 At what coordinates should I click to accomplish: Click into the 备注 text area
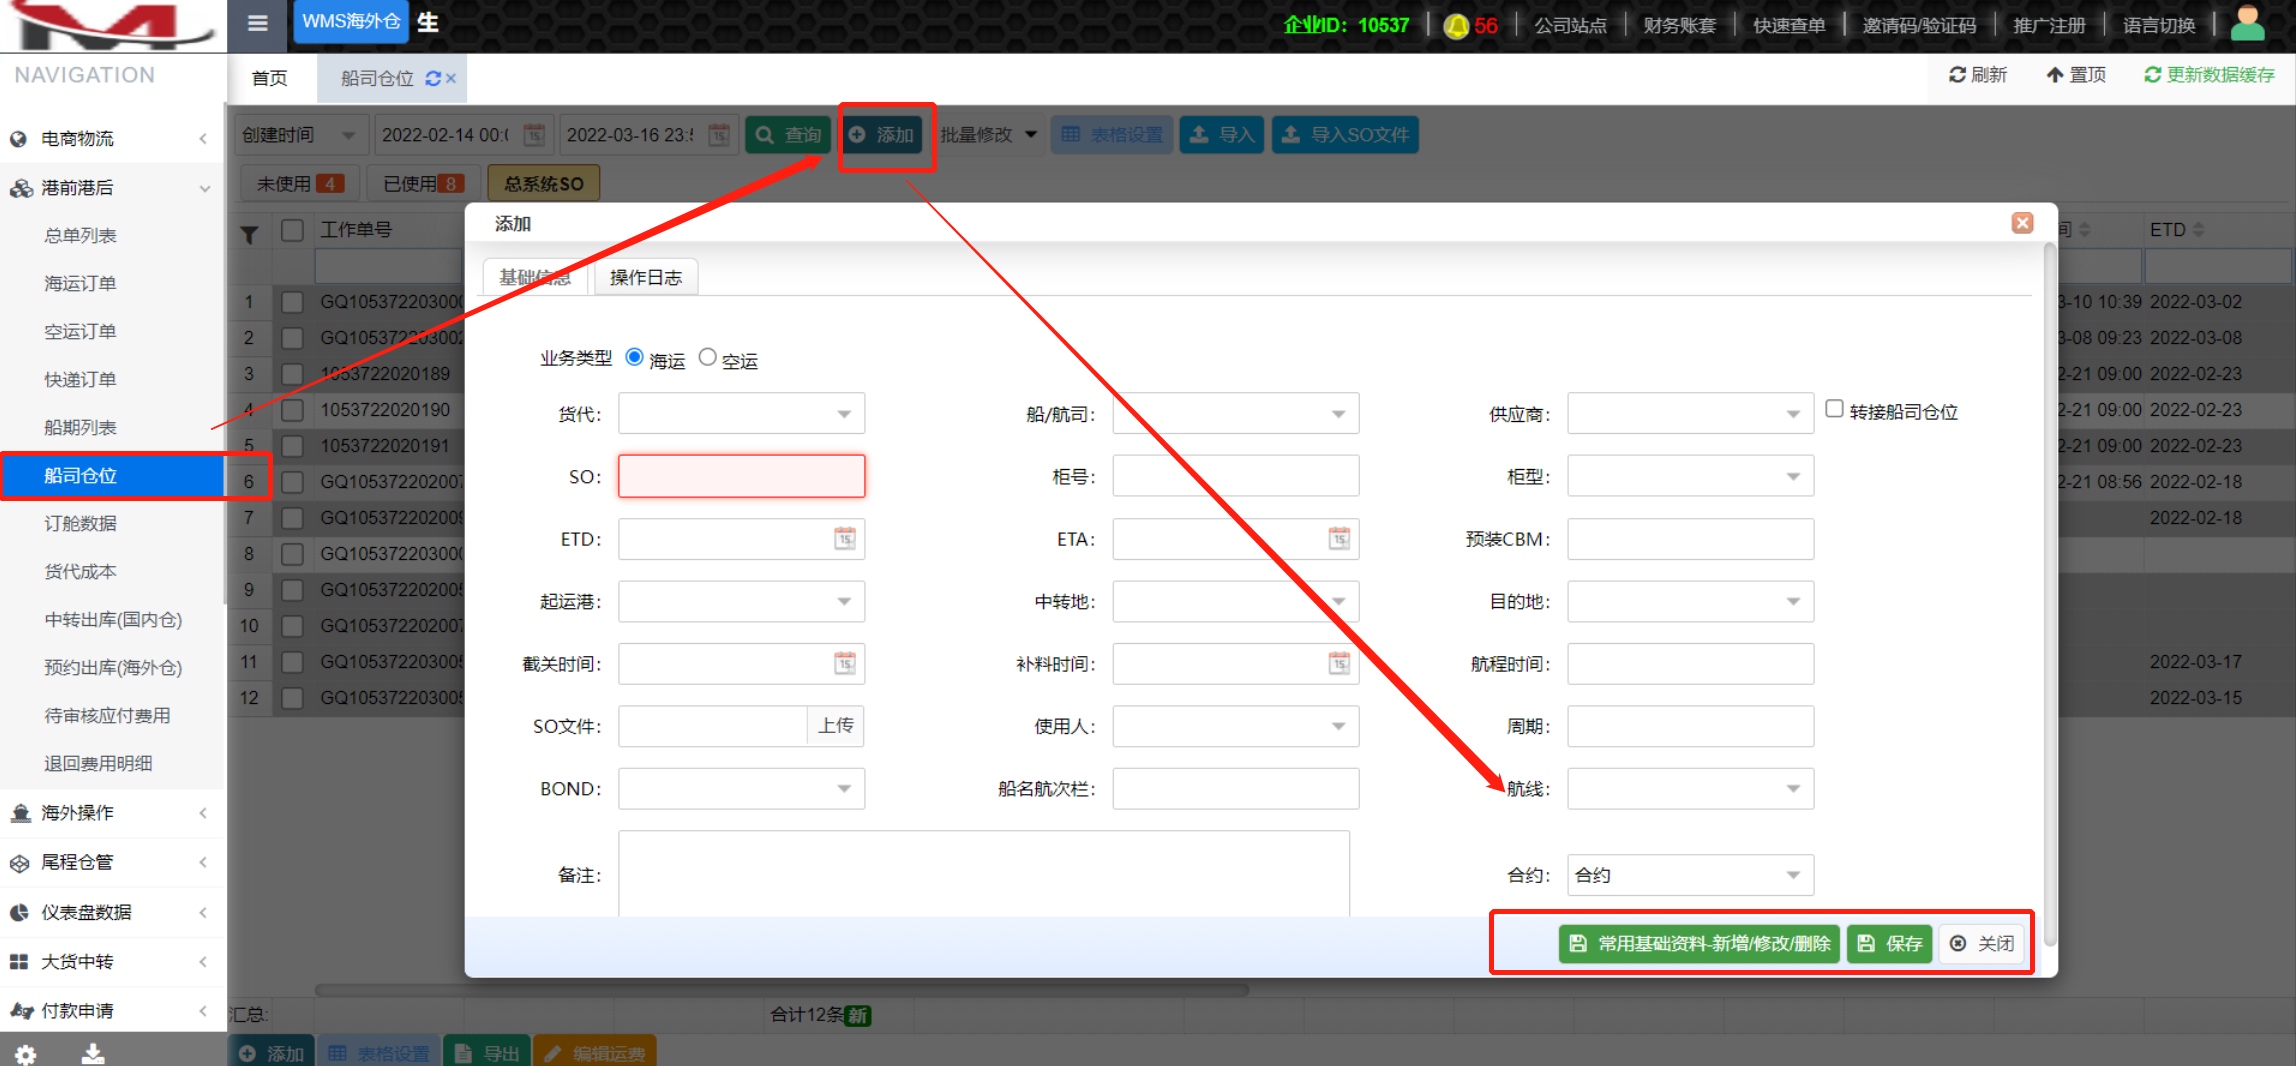[984, 874]
